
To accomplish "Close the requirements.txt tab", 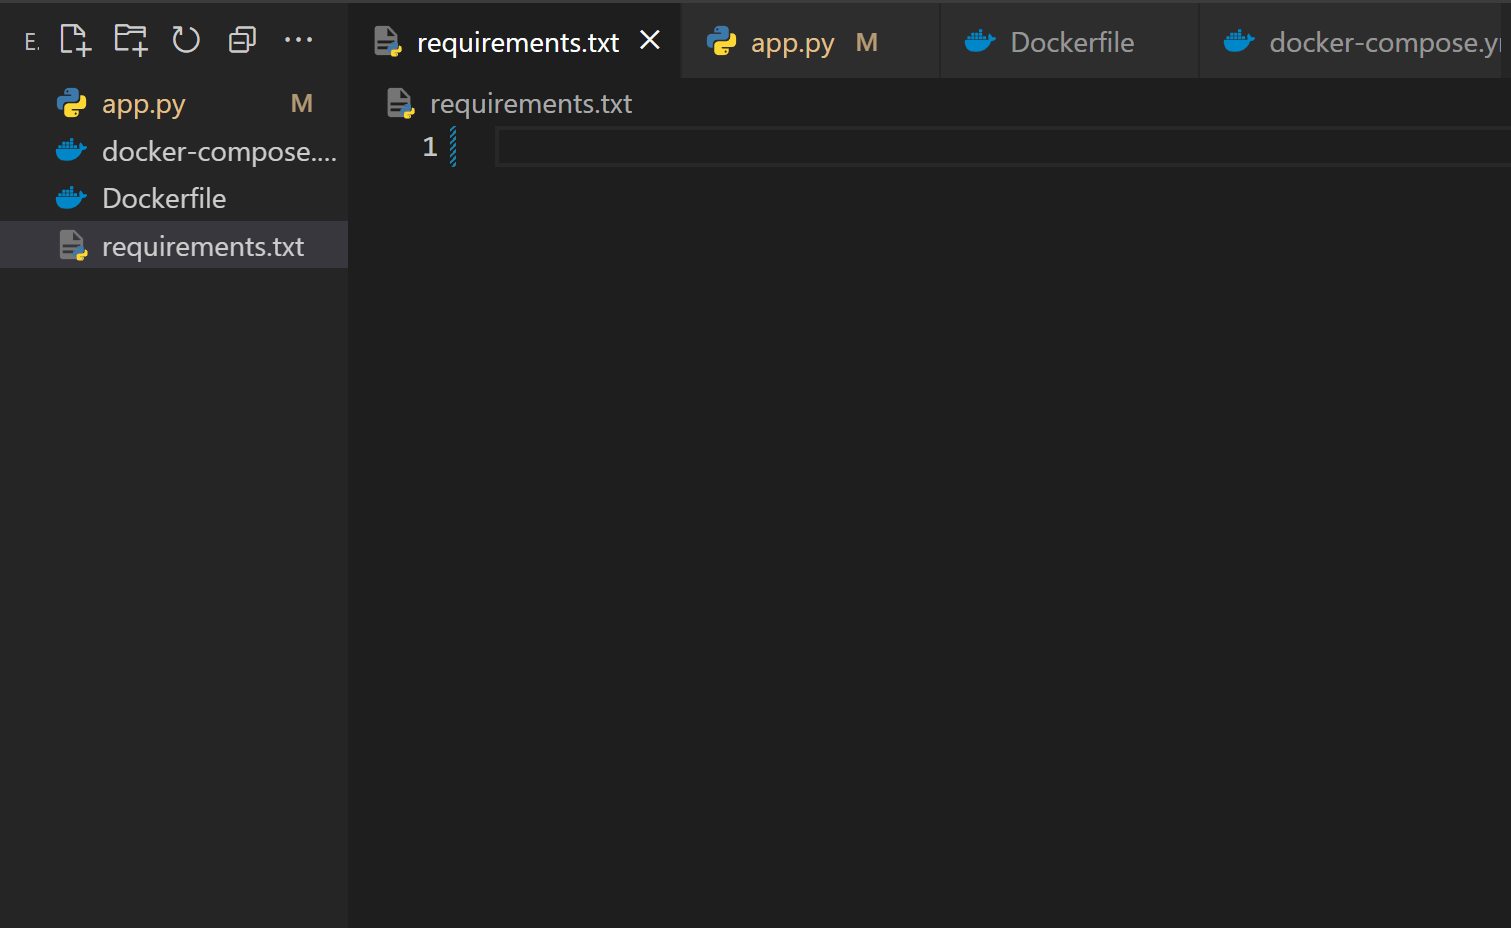I will click(x=650, y=41).
